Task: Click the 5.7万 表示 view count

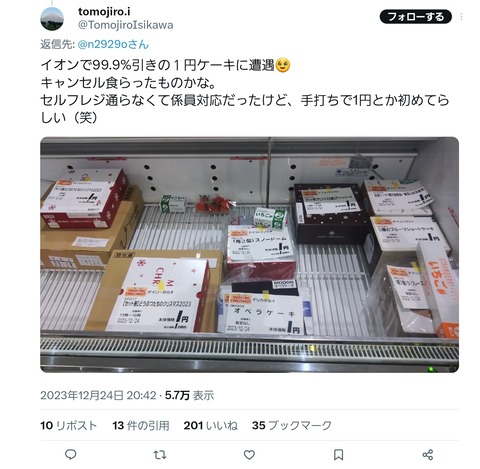Action: (x=189, y=396)
